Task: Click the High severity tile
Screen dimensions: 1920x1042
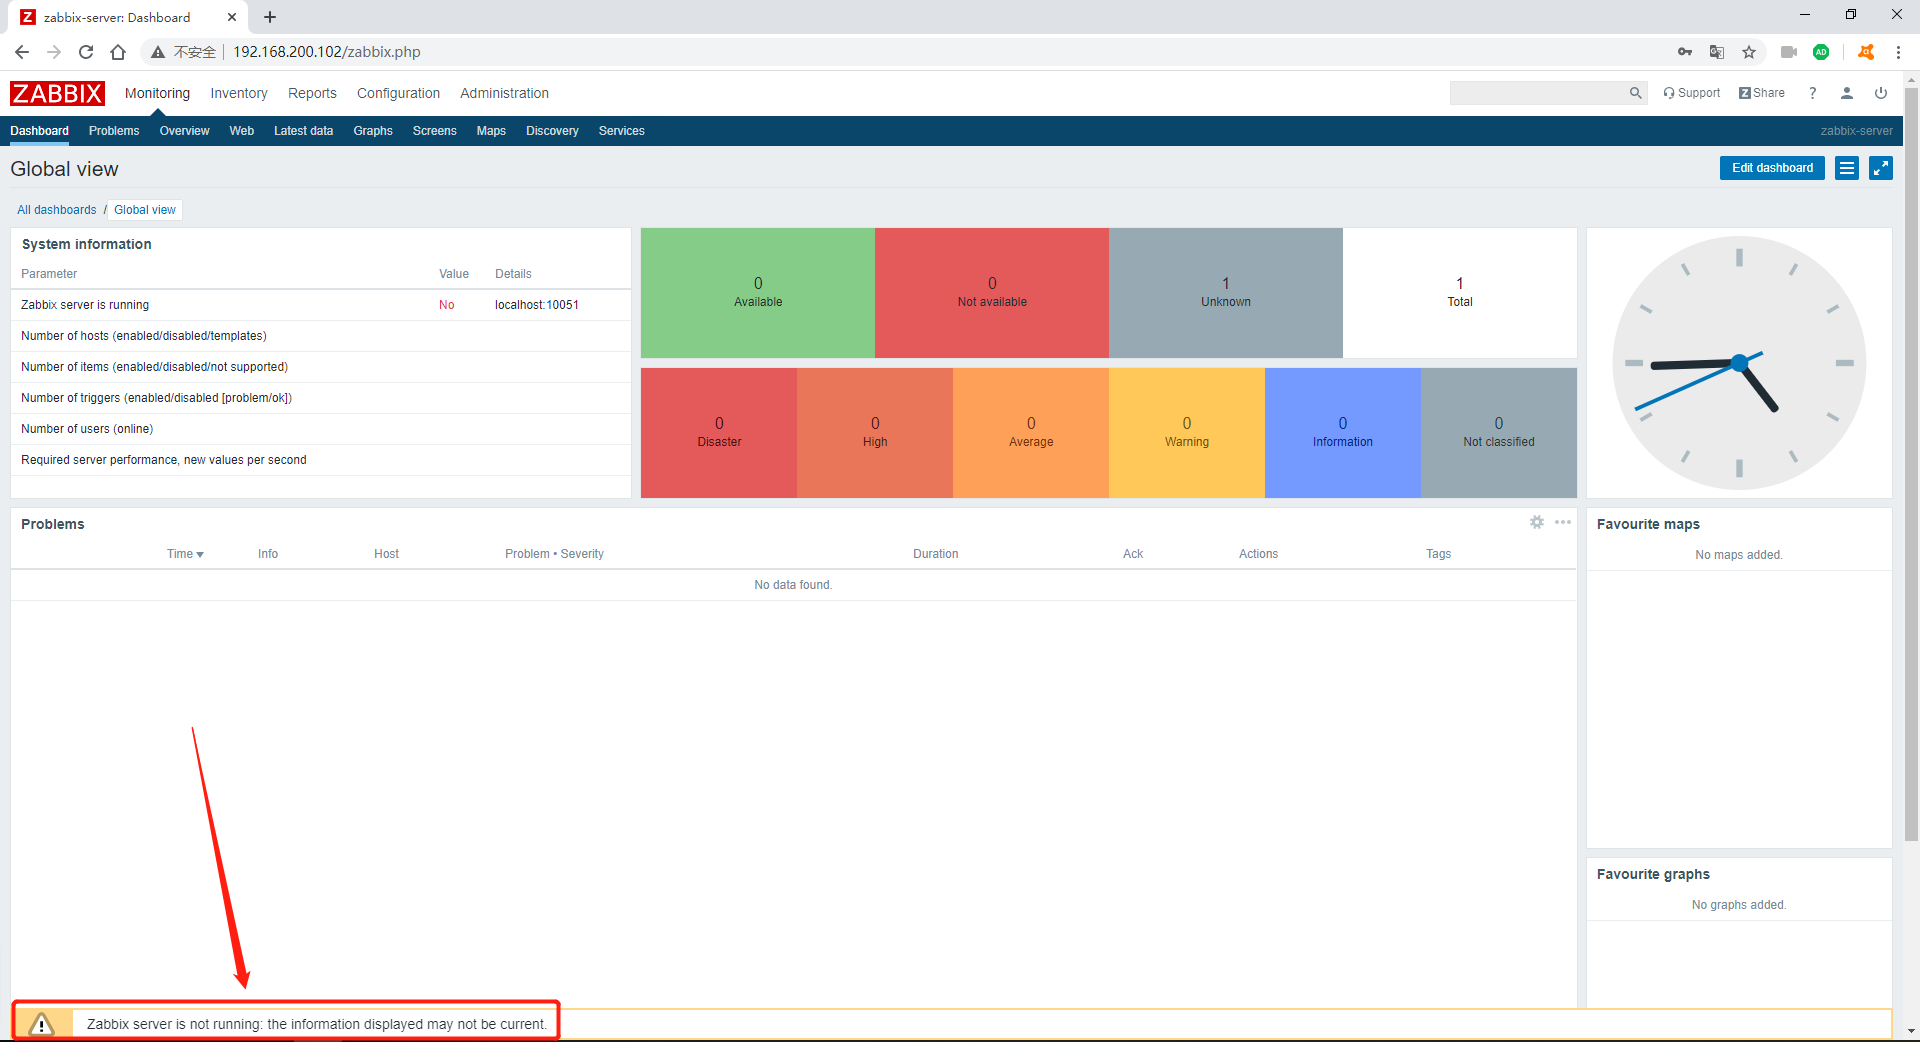Action: [x=875, y=433]
